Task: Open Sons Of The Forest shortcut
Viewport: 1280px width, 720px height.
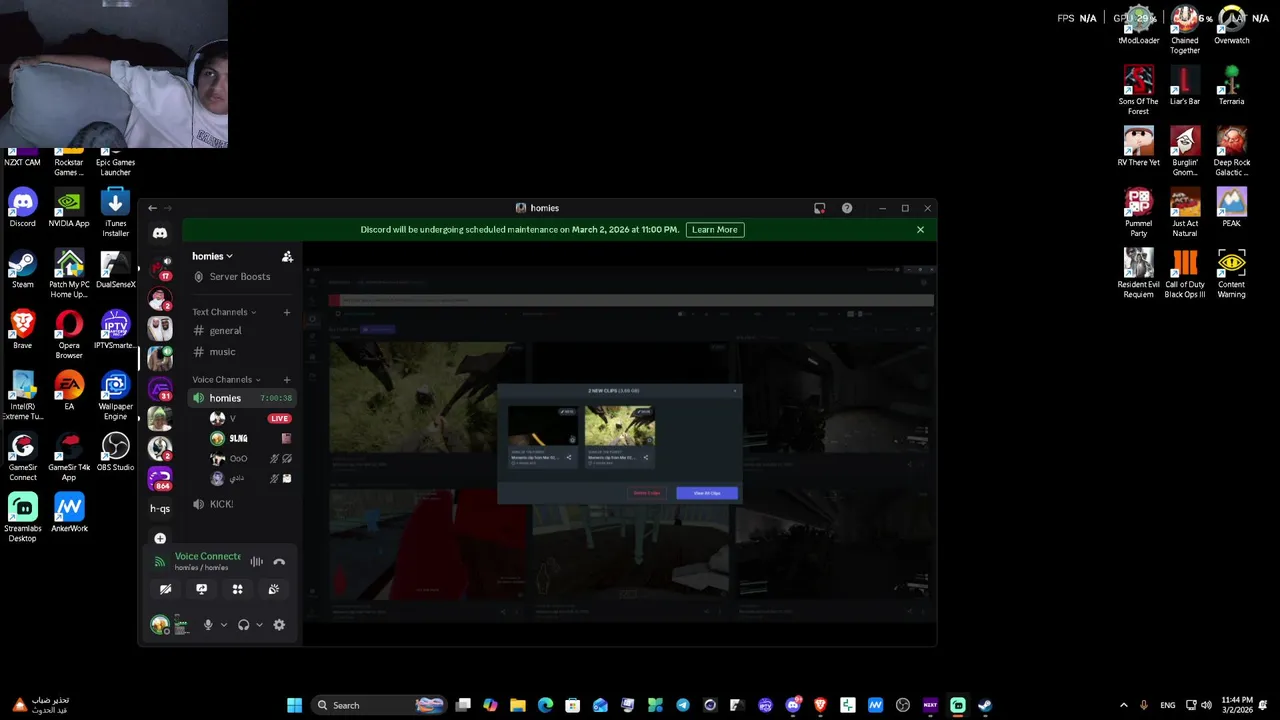Action: [1138, 91]
